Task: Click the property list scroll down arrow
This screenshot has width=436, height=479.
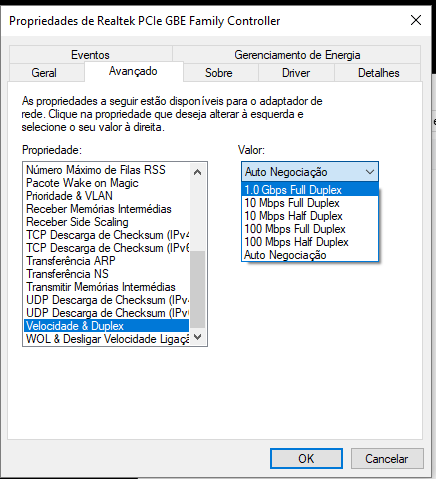Action: 197,337
